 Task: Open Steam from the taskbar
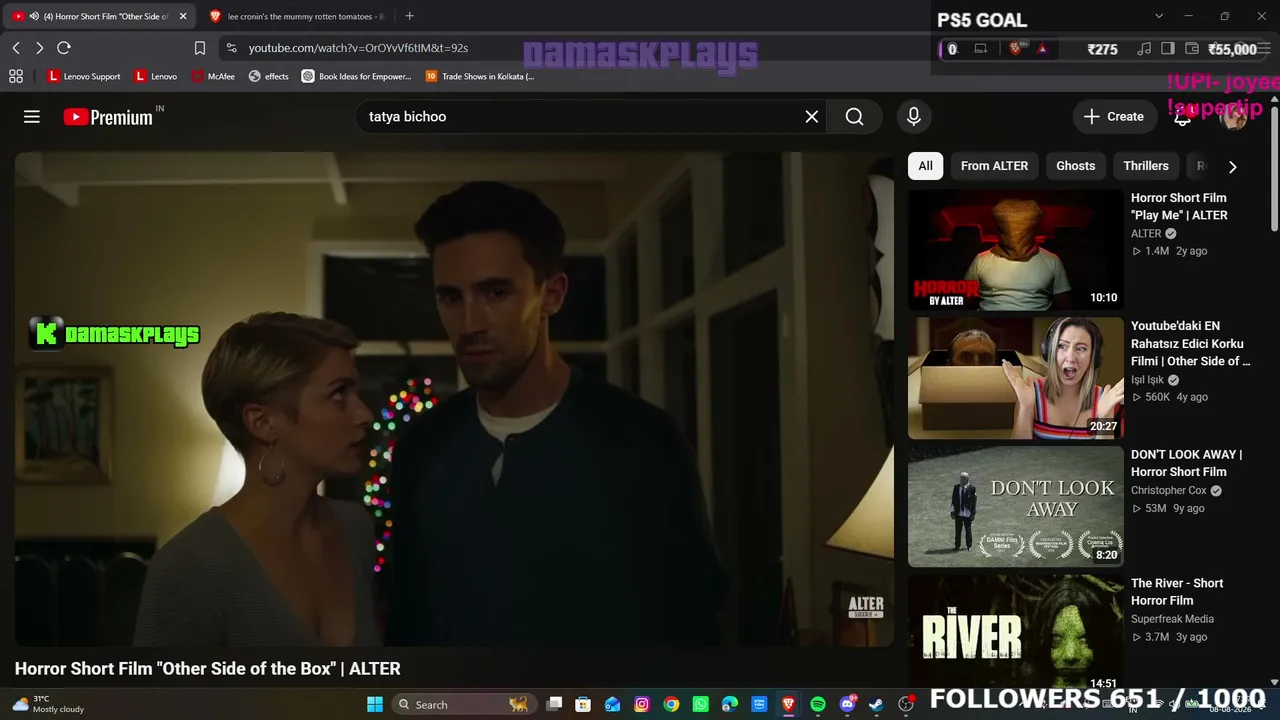coord(877,705)
